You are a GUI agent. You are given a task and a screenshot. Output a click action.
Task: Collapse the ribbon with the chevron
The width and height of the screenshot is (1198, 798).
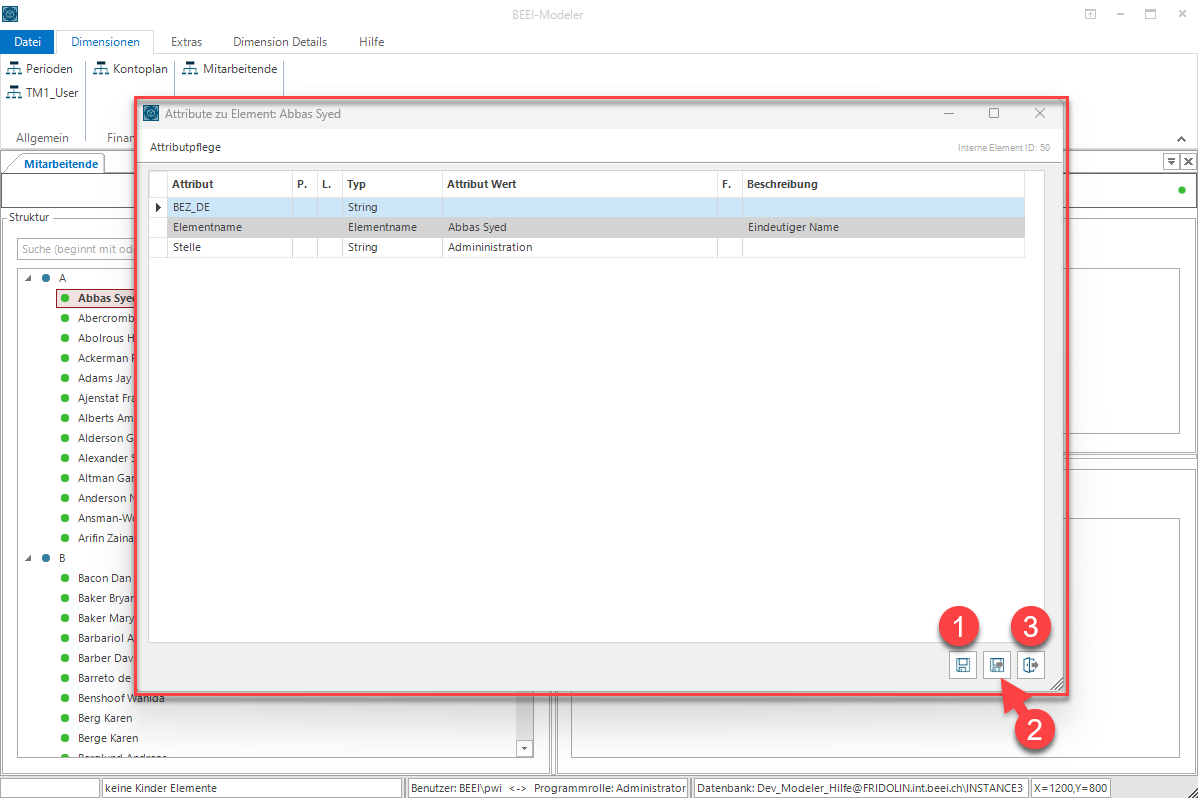coord(1181,139)
